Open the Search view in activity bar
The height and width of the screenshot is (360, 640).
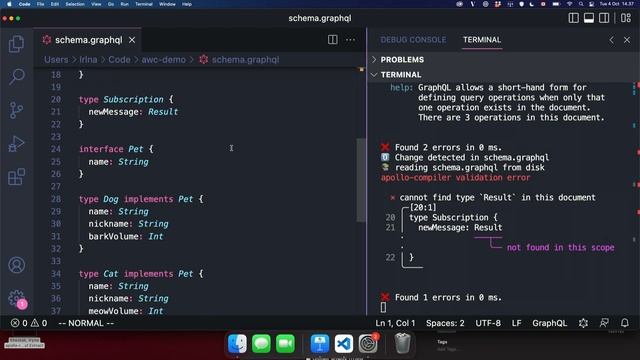pos(16,76)
